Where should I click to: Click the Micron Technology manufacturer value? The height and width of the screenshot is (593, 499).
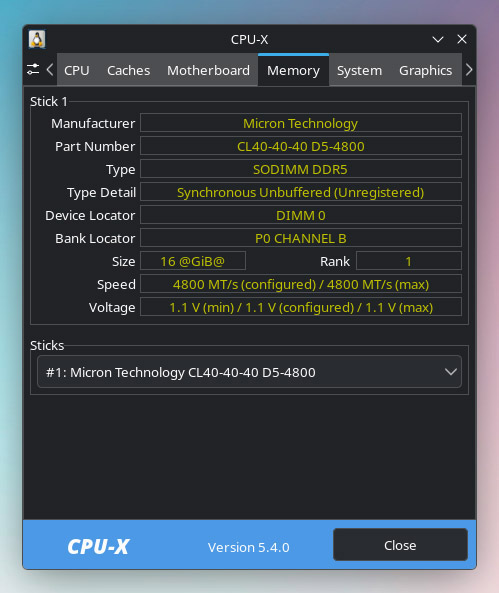(x=301, y=123)
